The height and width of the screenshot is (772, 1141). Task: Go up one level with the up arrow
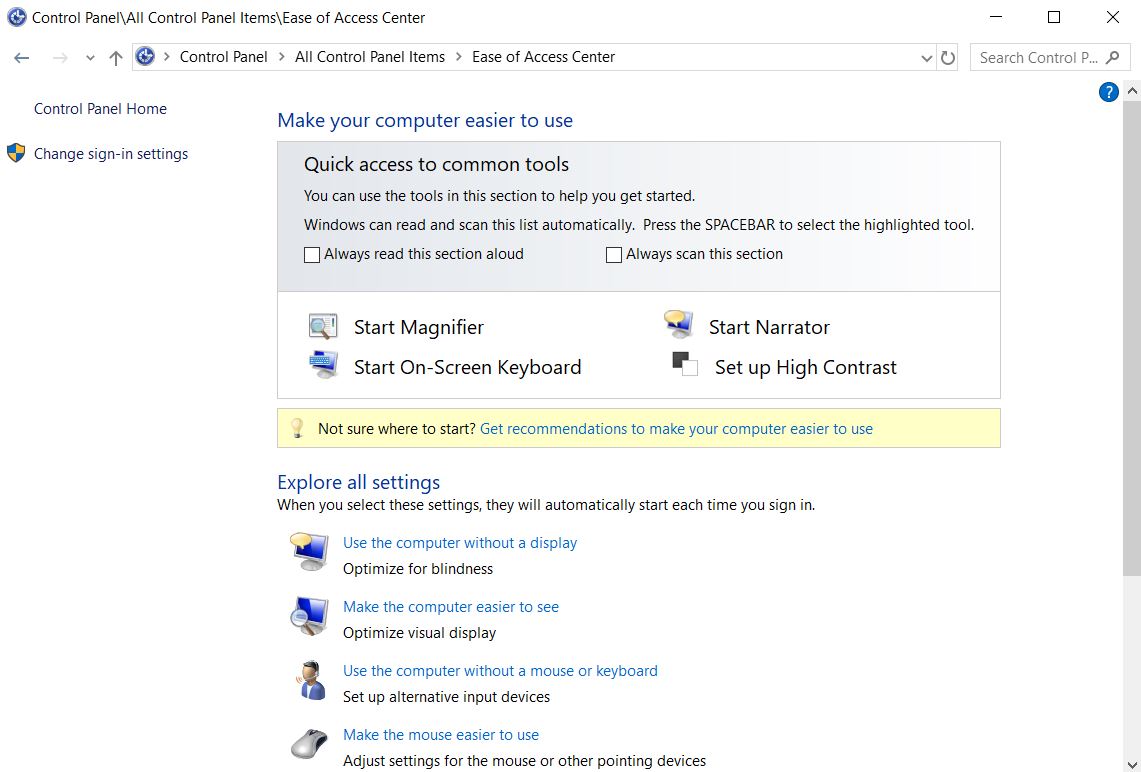pyautogui.click(x=116, y=57)
